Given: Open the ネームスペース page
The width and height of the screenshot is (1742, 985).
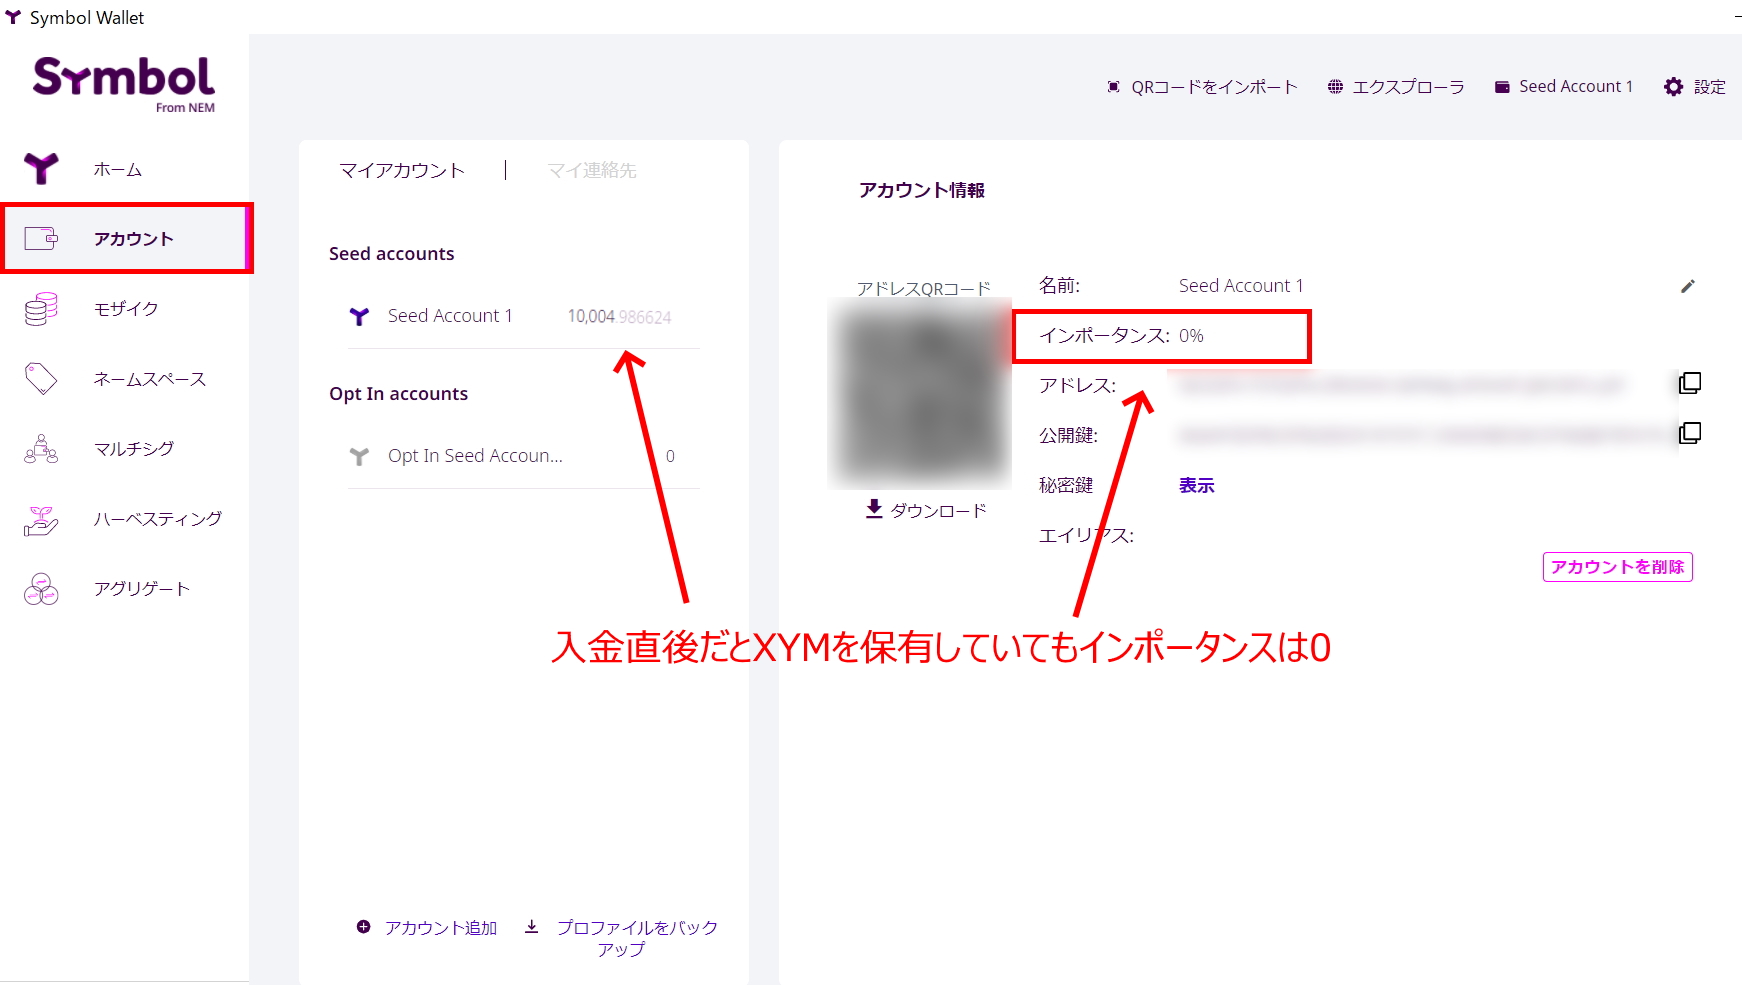Looking at the screenshot, I should point(148,378).
